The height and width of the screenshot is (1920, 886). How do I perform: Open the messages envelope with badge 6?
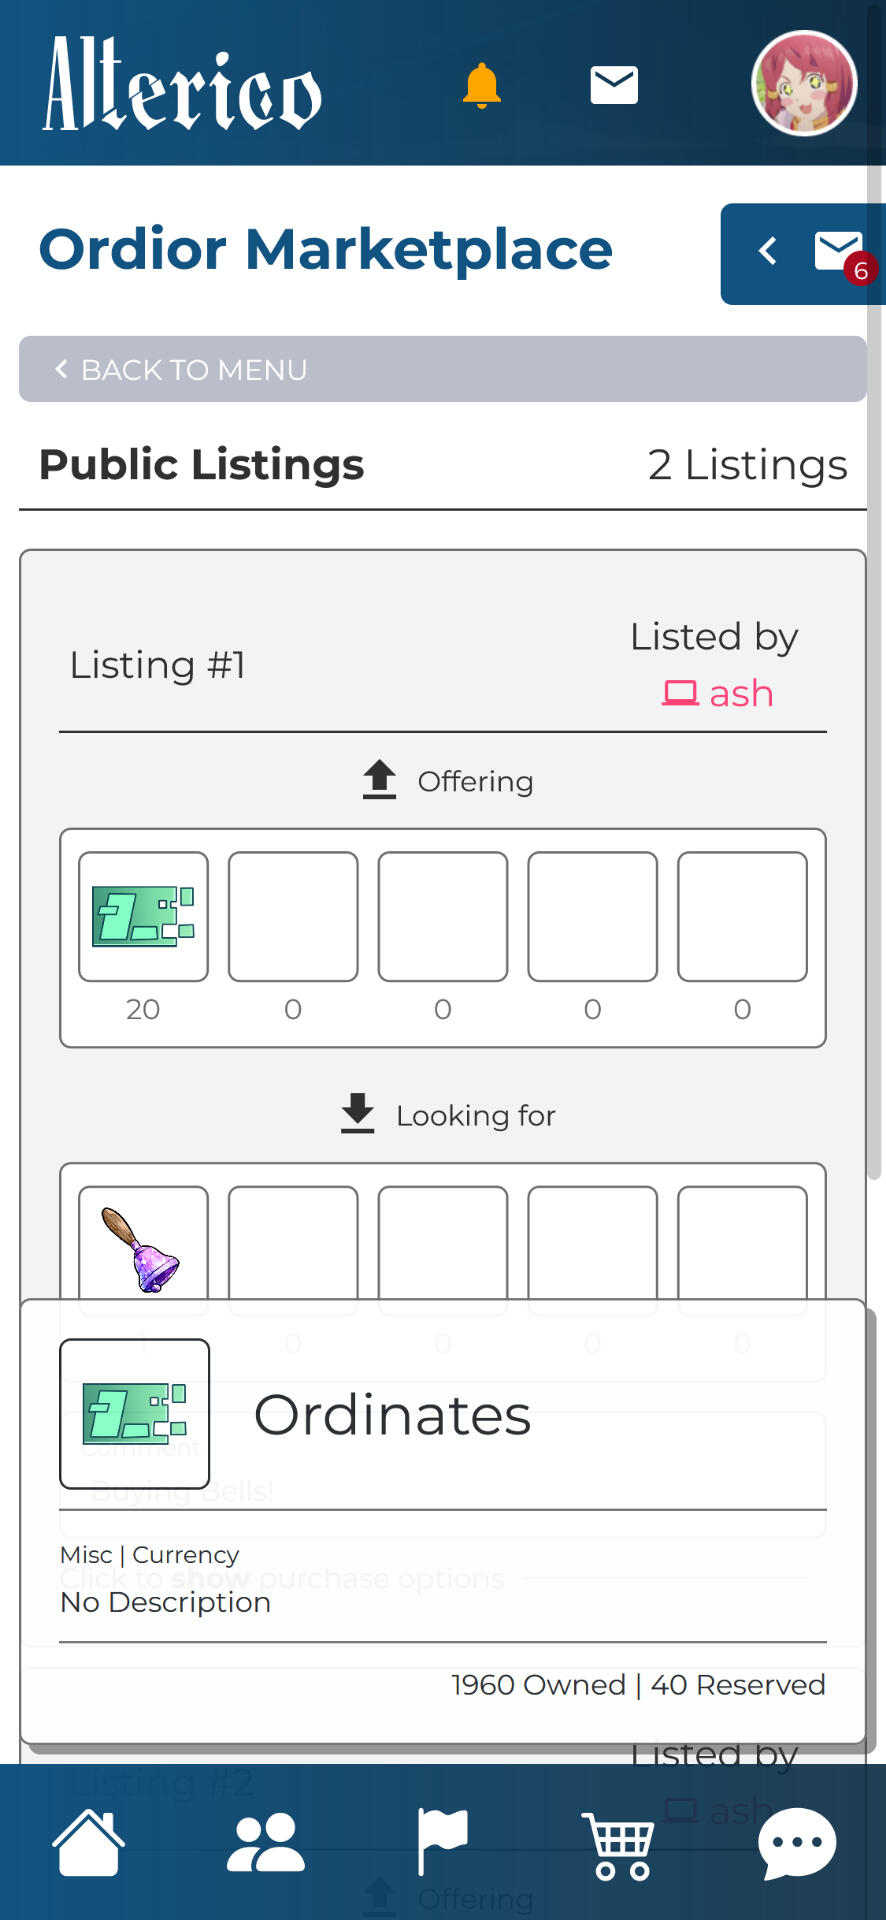pyautogui.click(x=838, y=251)
